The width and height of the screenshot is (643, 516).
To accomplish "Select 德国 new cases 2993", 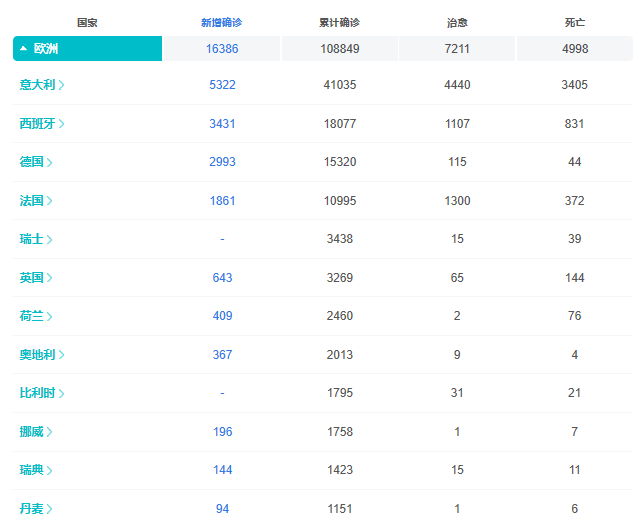I will pyautogui.click(x=222, y=162).
